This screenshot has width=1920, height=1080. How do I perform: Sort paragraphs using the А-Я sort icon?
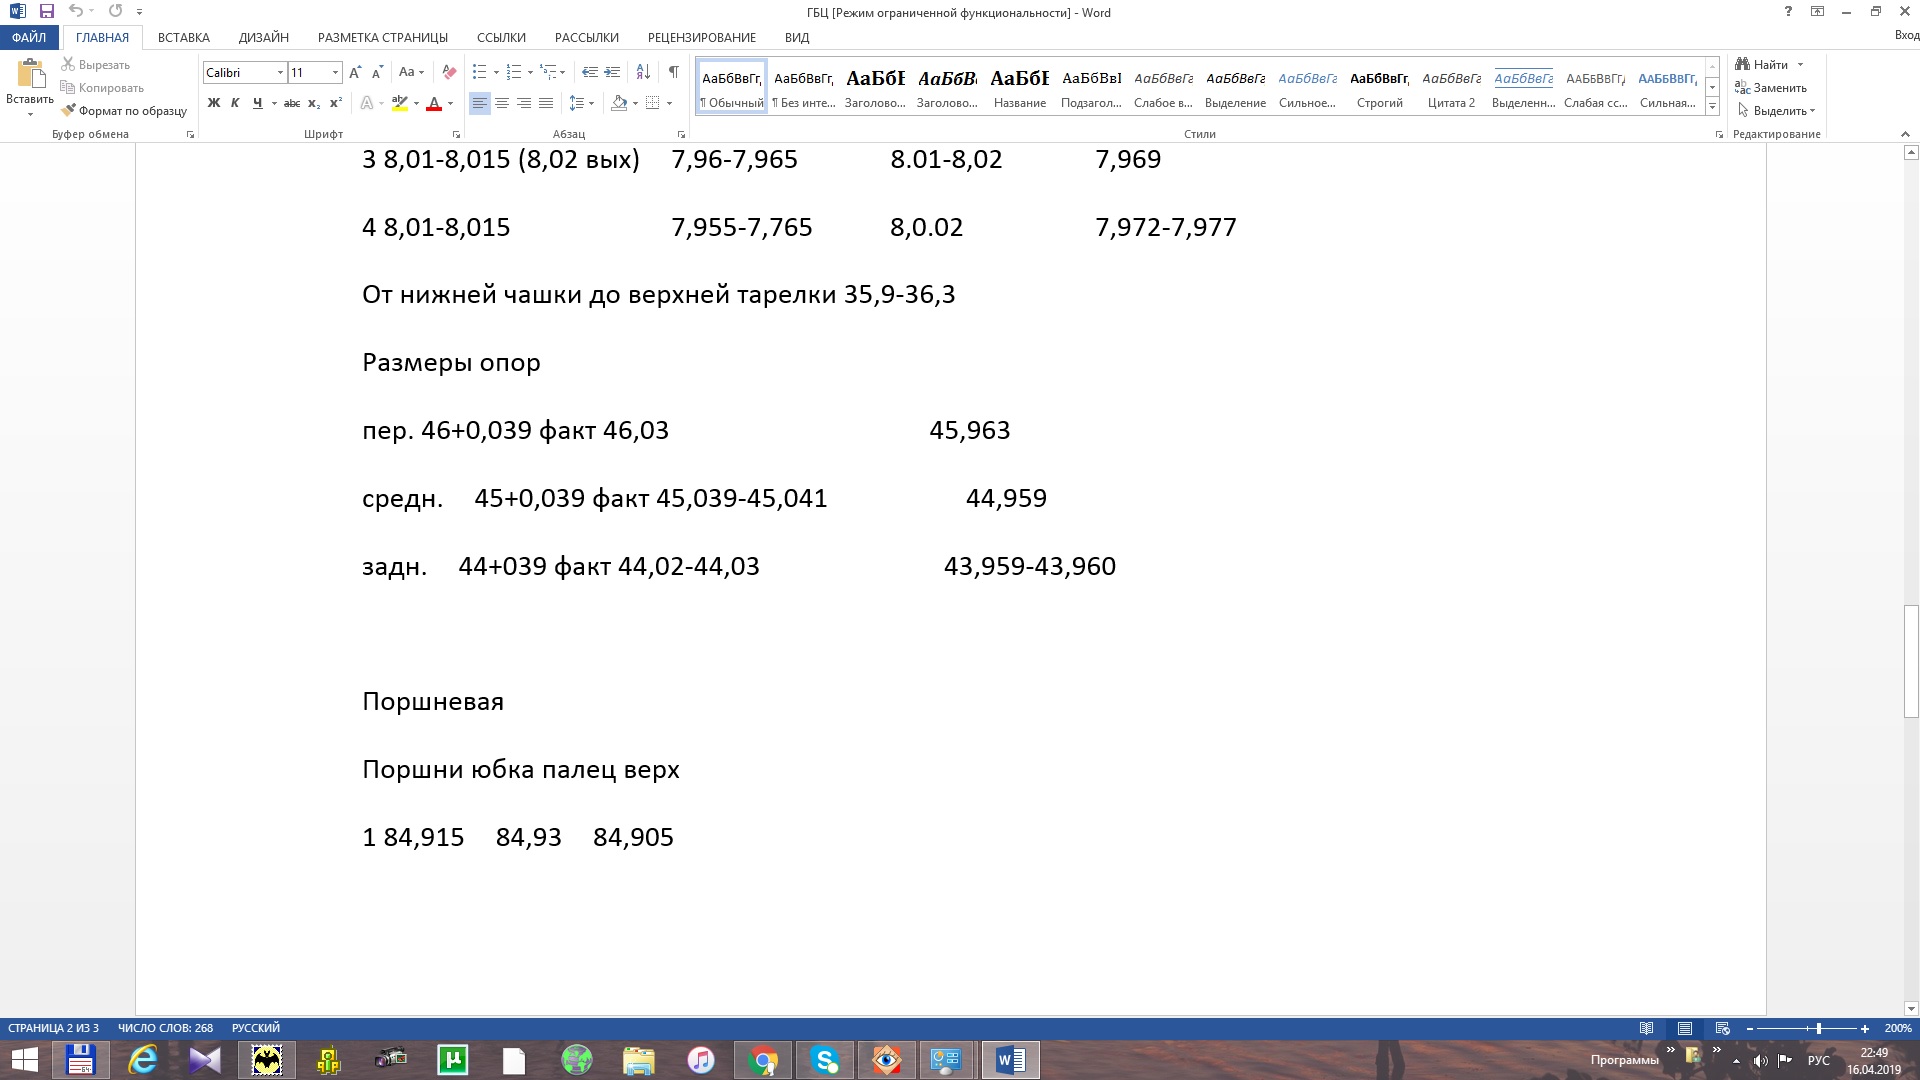click(643, 72)
